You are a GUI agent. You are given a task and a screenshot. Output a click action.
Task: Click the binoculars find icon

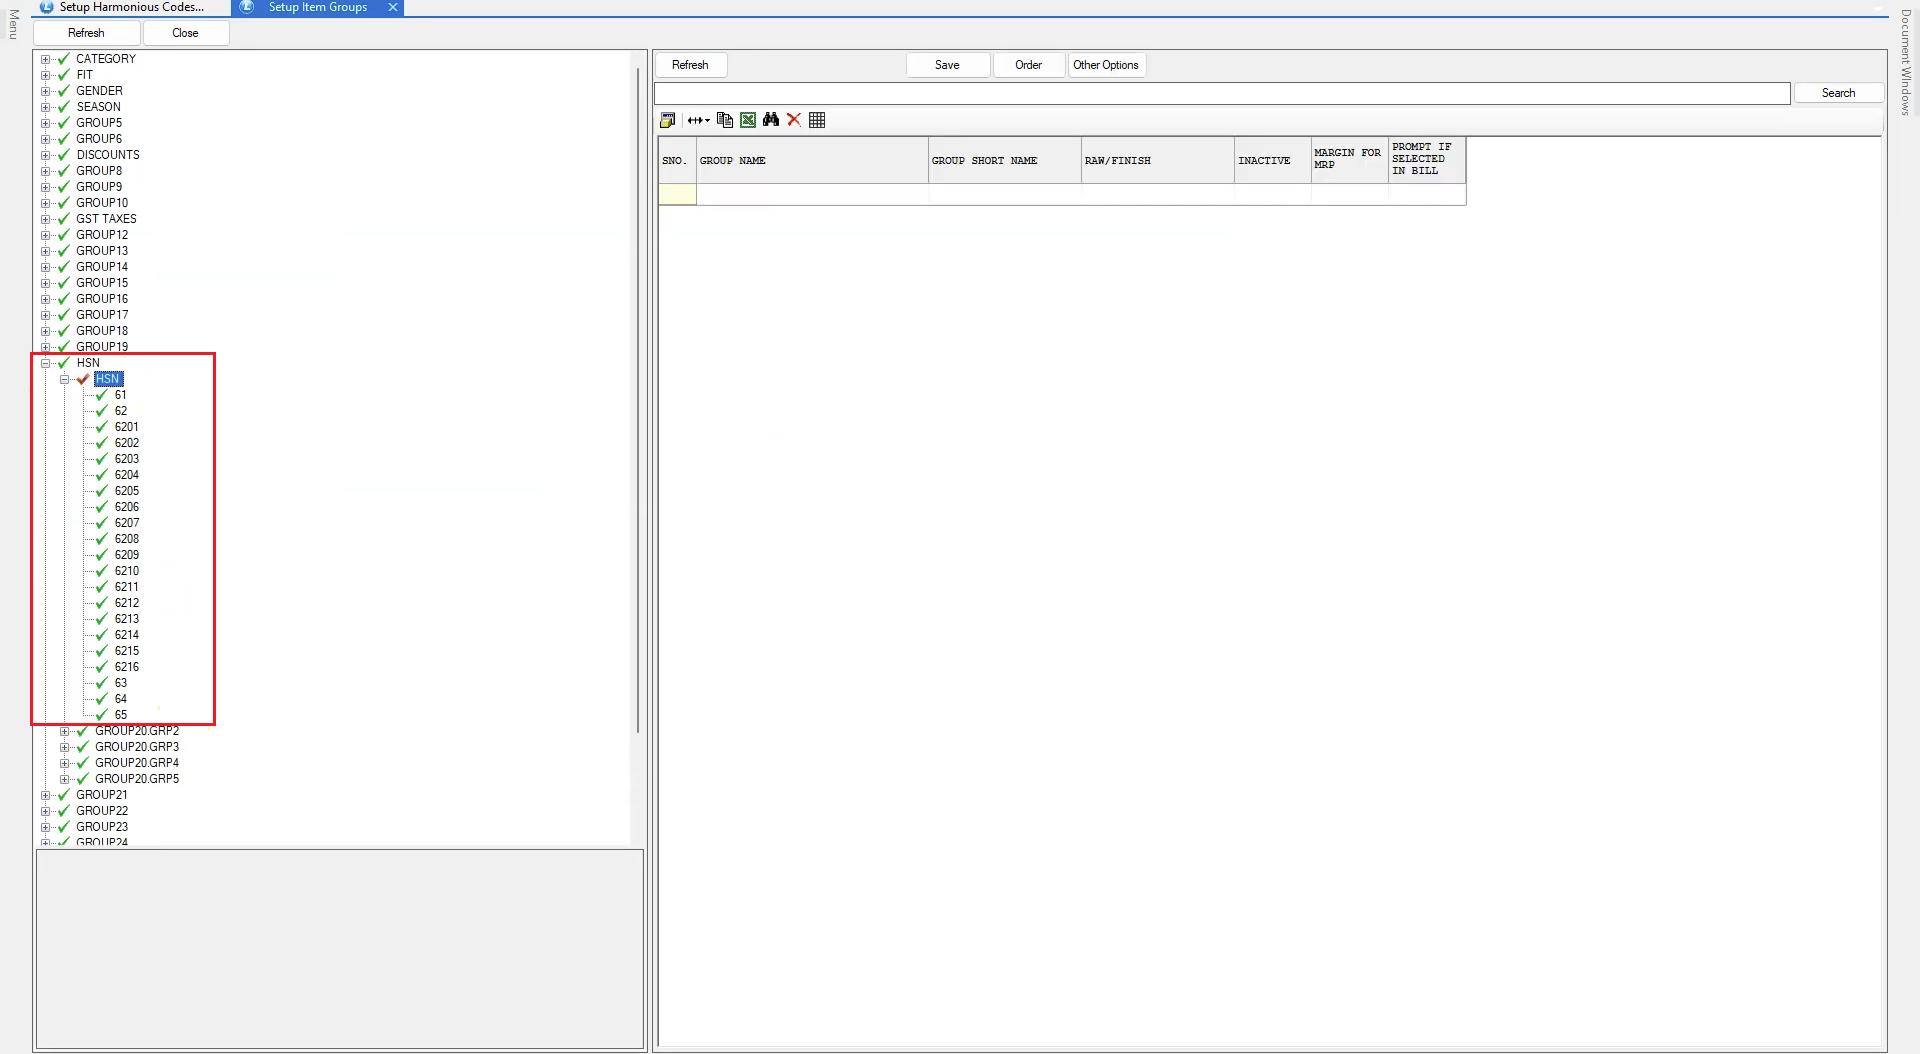tap(770, 120)
